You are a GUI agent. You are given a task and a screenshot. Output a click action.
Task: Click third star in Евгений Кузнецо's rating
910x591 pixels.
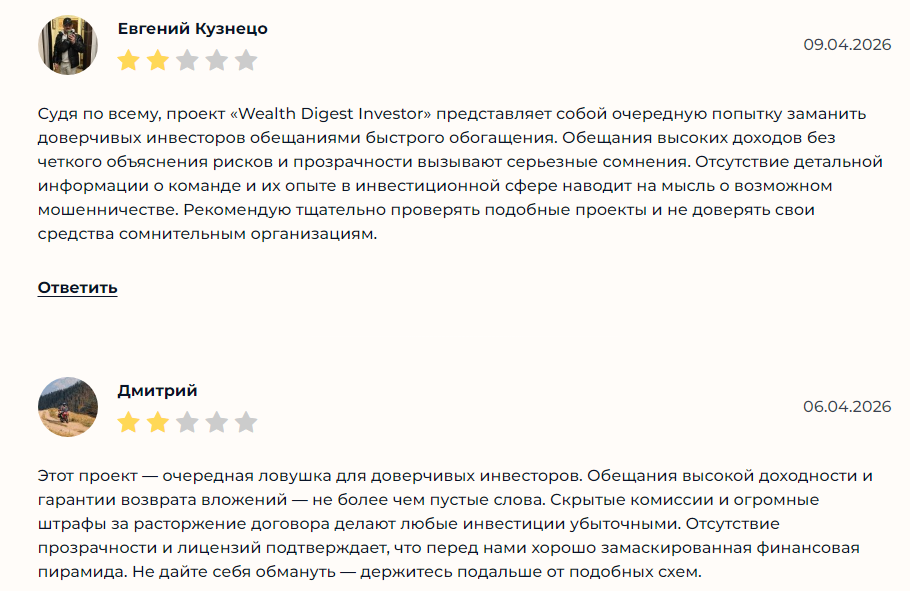pos(187,61)
